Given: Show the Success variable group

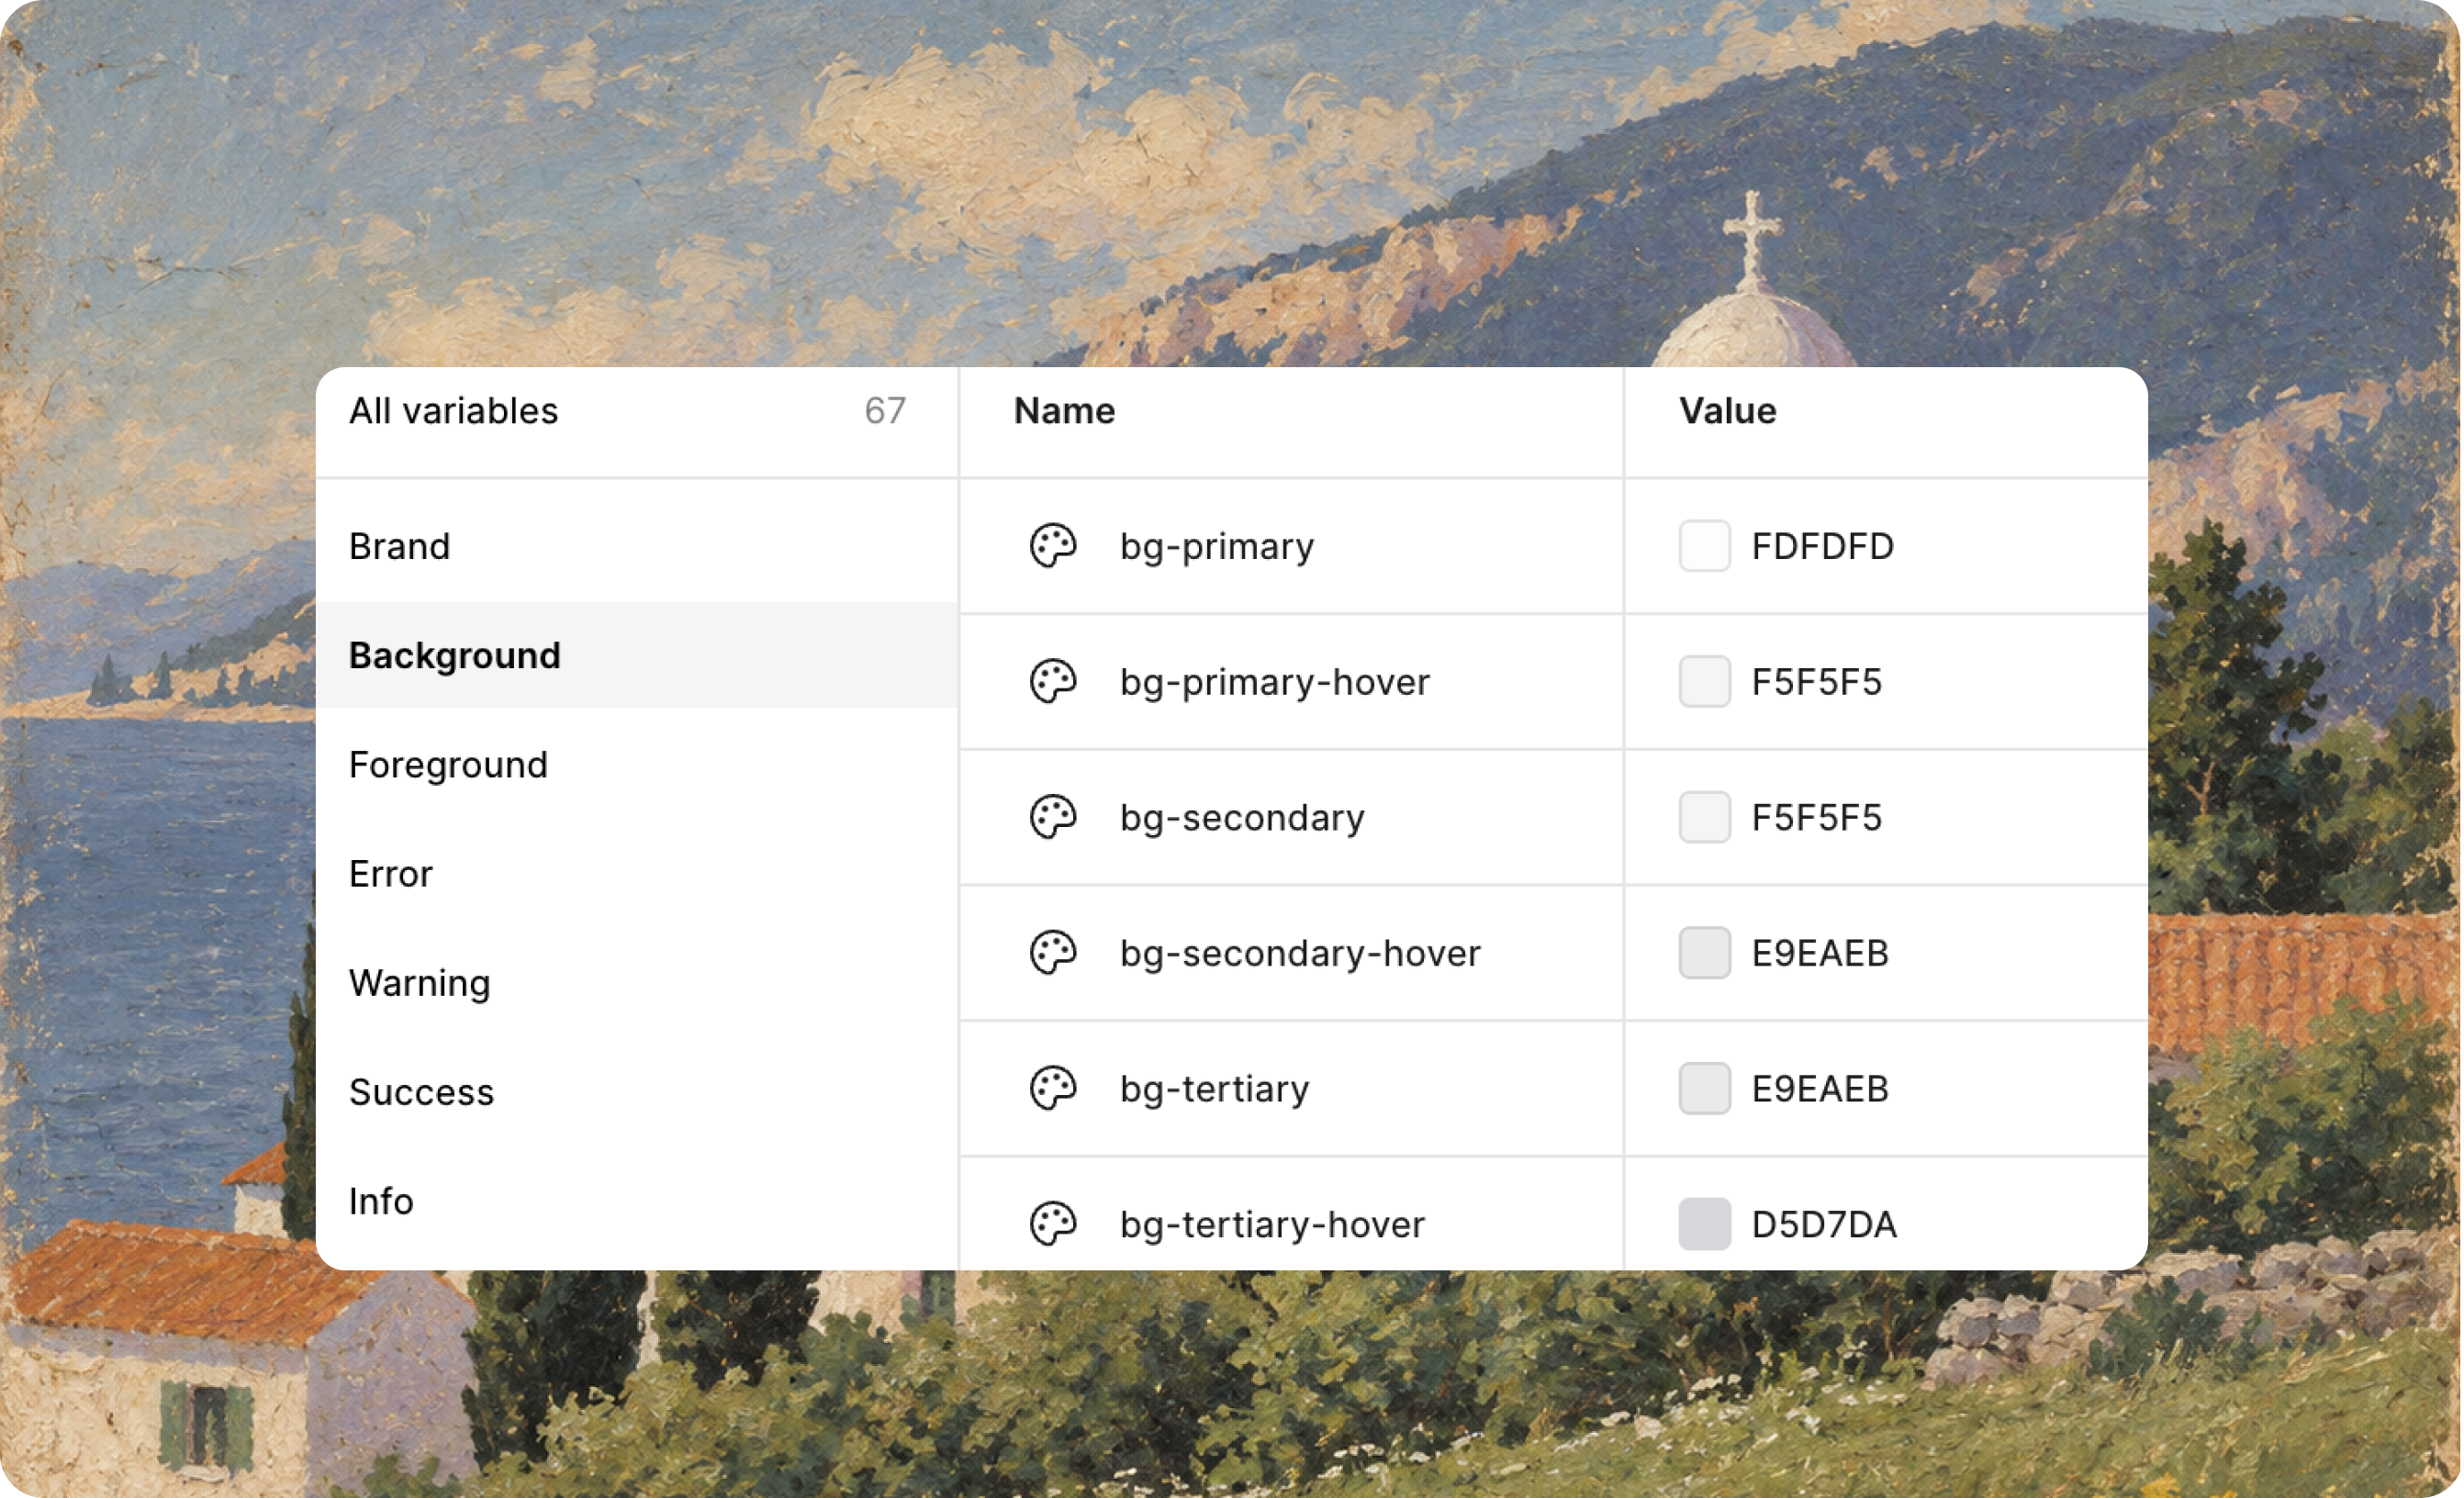Looking at the screenshot, I should [637, 1092].
